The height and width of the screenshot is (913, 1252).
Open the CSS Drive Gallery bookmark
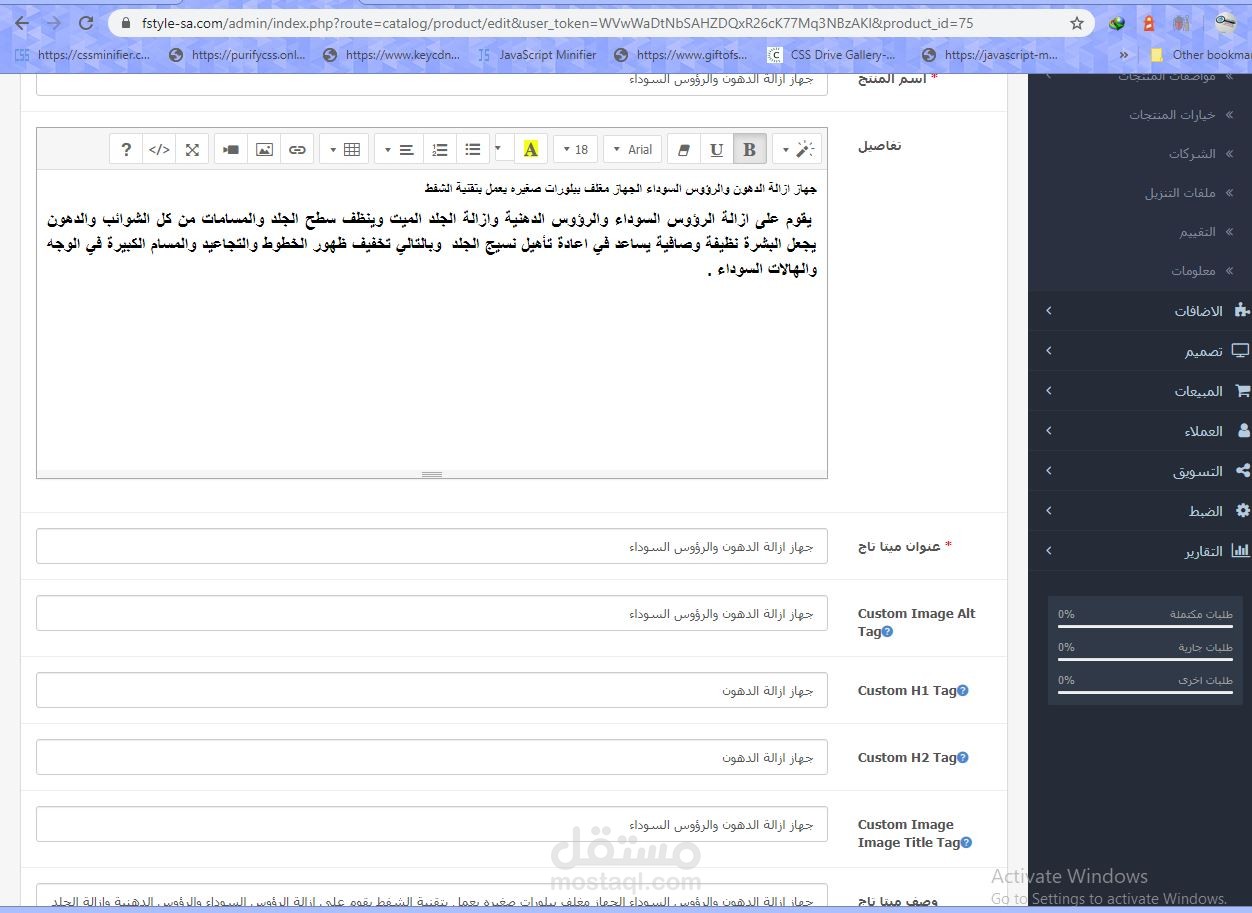point(832,55)
